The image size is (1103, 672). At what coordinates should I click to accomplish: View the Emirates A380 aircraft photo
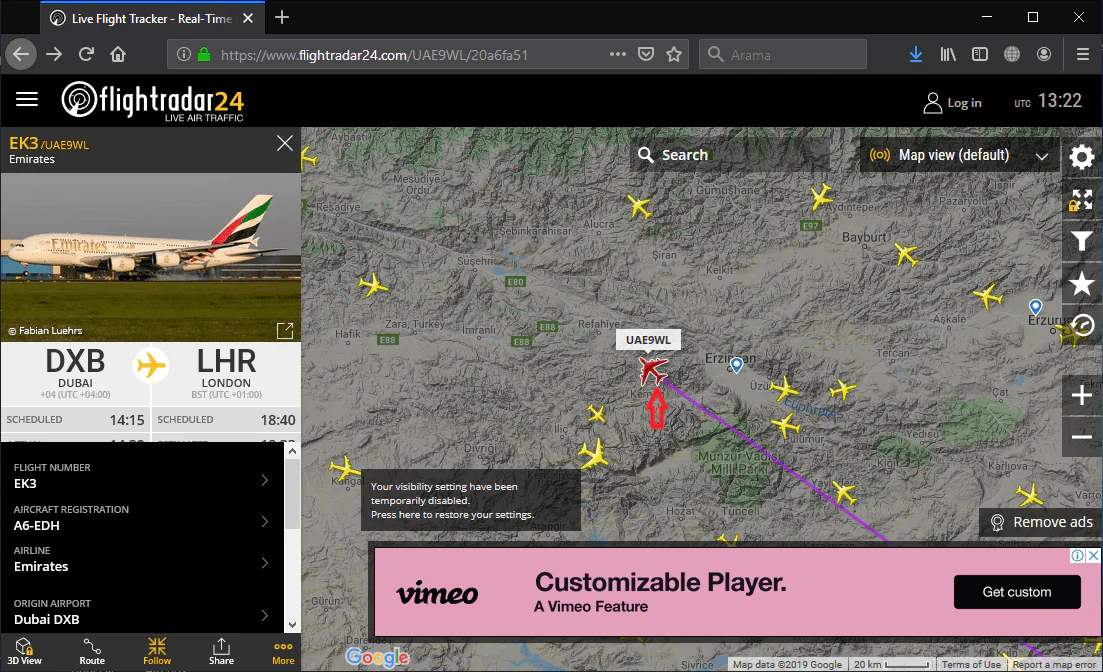[x=151, y=258]
